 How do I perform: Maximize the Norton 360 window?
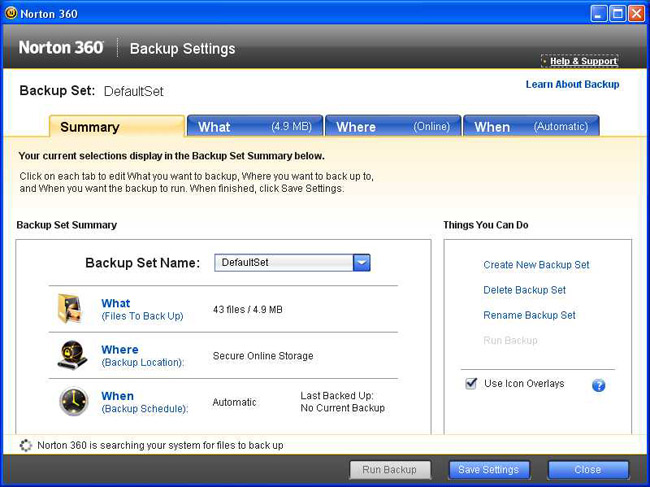click(617, 14)
